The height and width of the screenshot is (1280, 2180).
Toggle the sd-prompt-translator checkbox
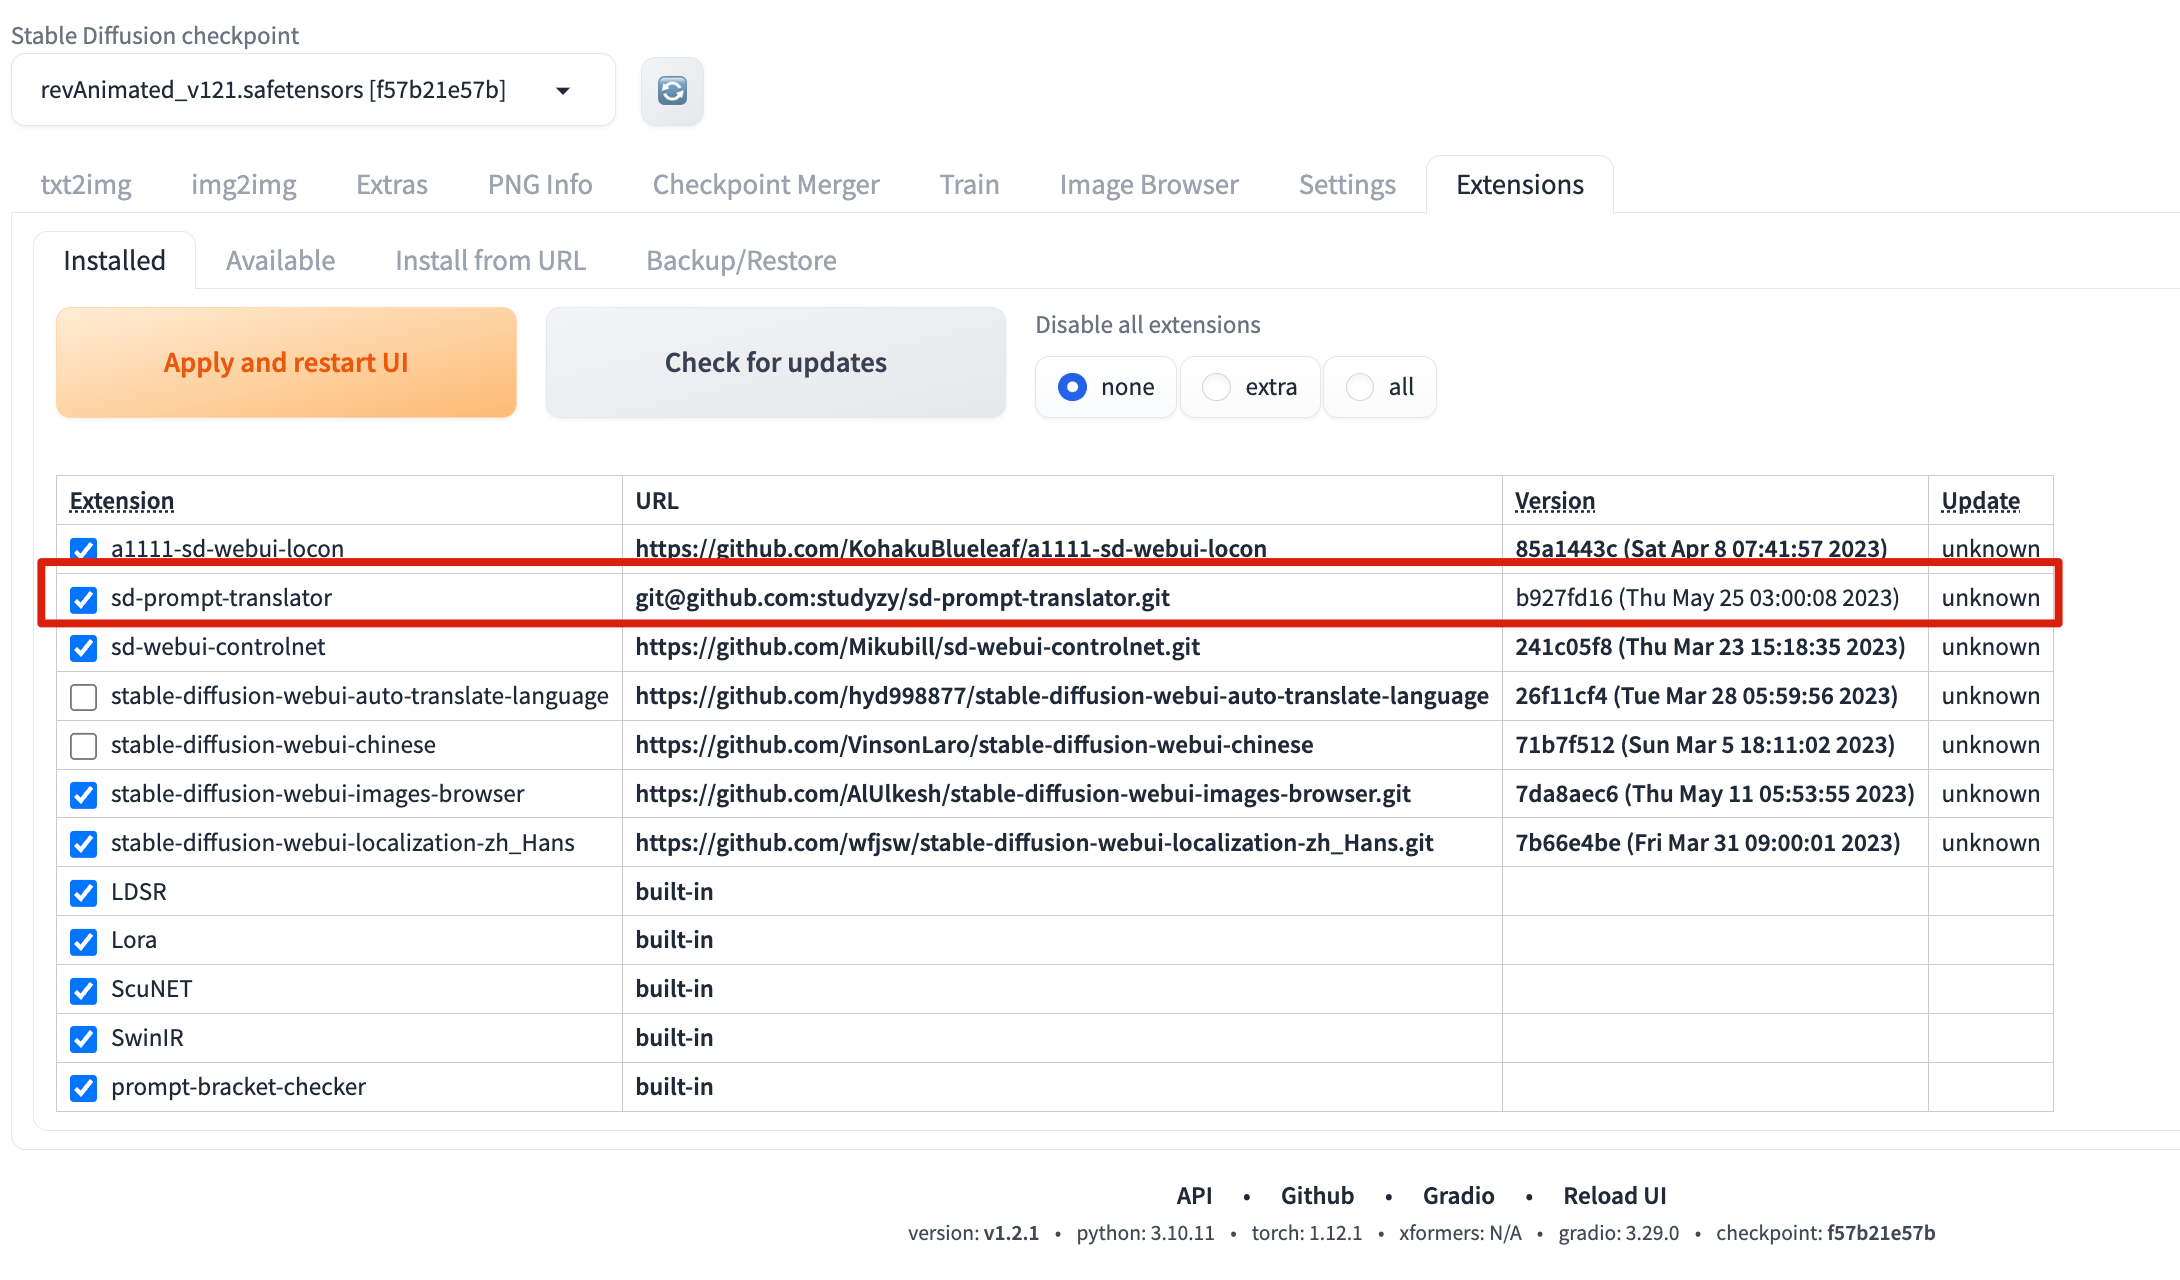84,599
